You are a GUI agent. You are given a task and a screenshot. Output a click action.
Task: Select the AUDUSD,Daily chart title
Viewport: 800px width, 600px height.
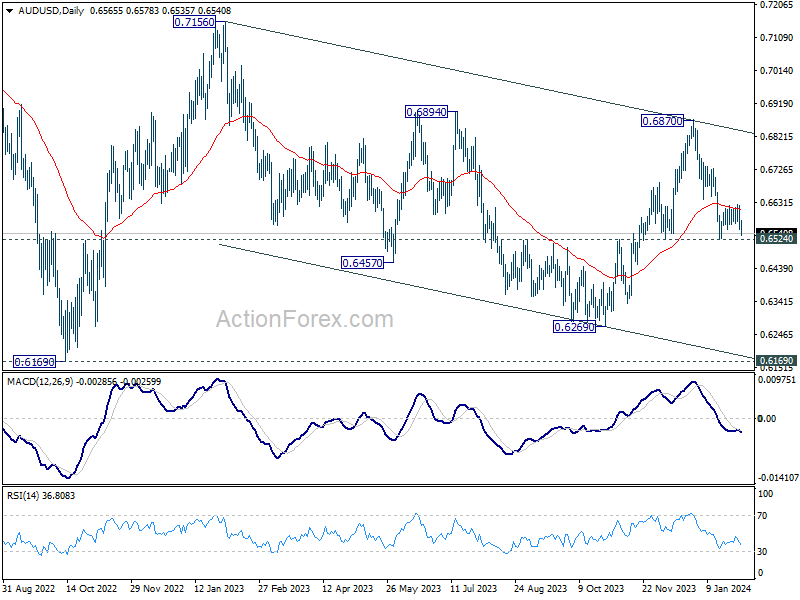pos(51,11)
